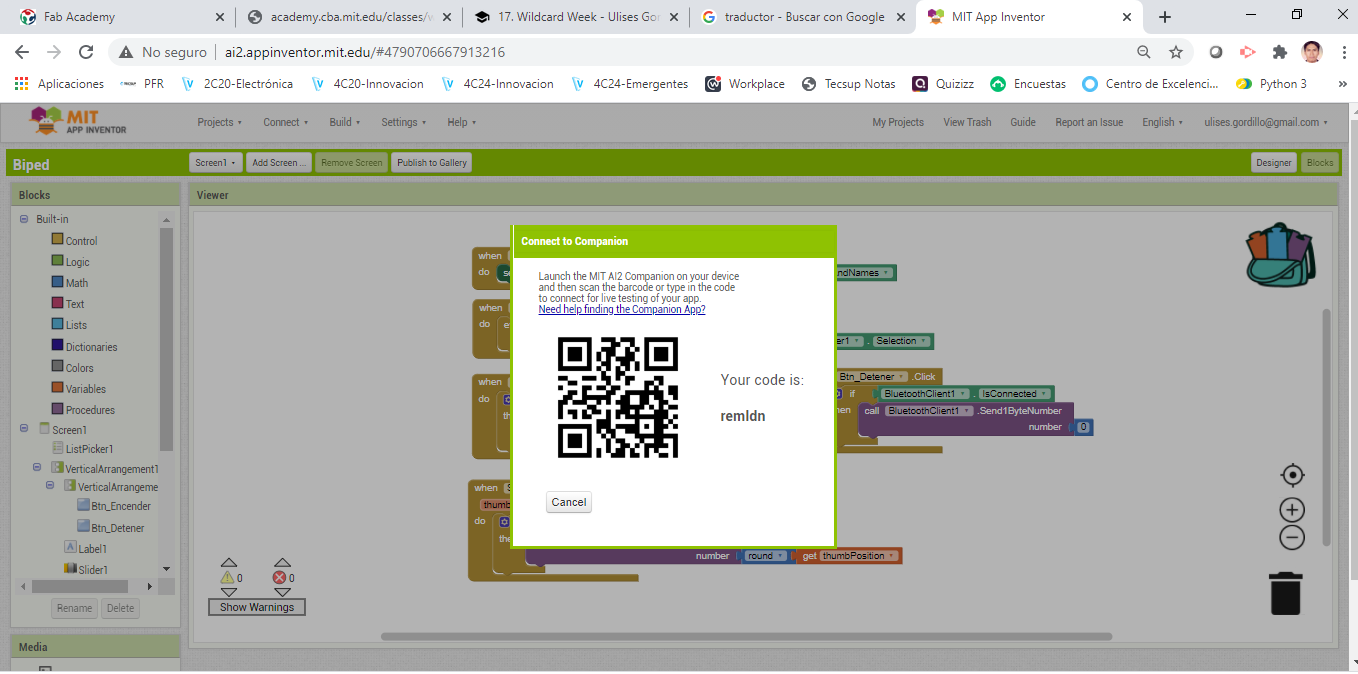The image size is (1358, 674).
Task: Open the Build menu
Action: [x=345, y=122]
